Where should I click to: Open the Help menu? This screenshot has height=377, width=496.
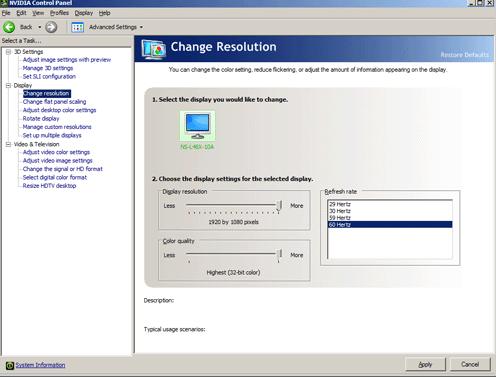[x=104, y=13]
